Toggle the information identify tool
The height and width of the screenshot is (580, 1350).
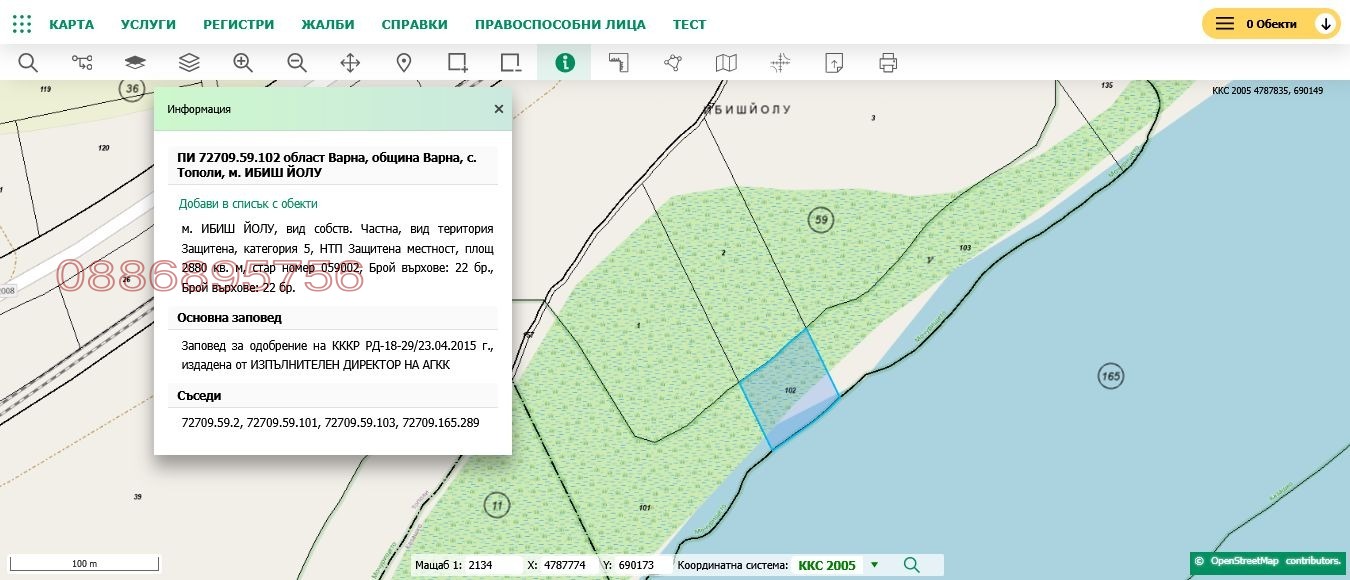coord(565,63)
